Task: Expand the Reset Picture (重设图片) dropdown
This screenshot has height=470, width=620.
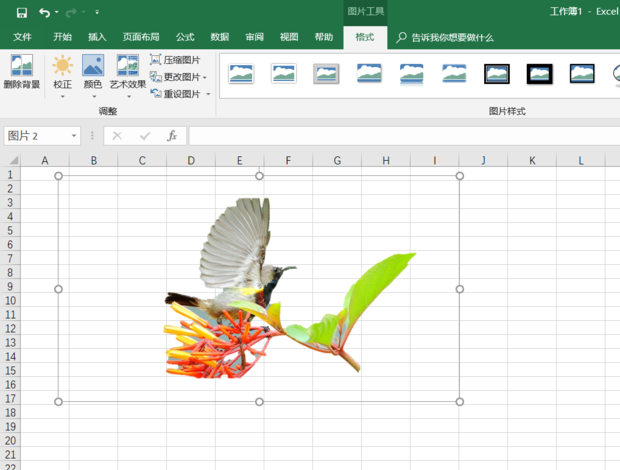Action: tap(209, 94)
